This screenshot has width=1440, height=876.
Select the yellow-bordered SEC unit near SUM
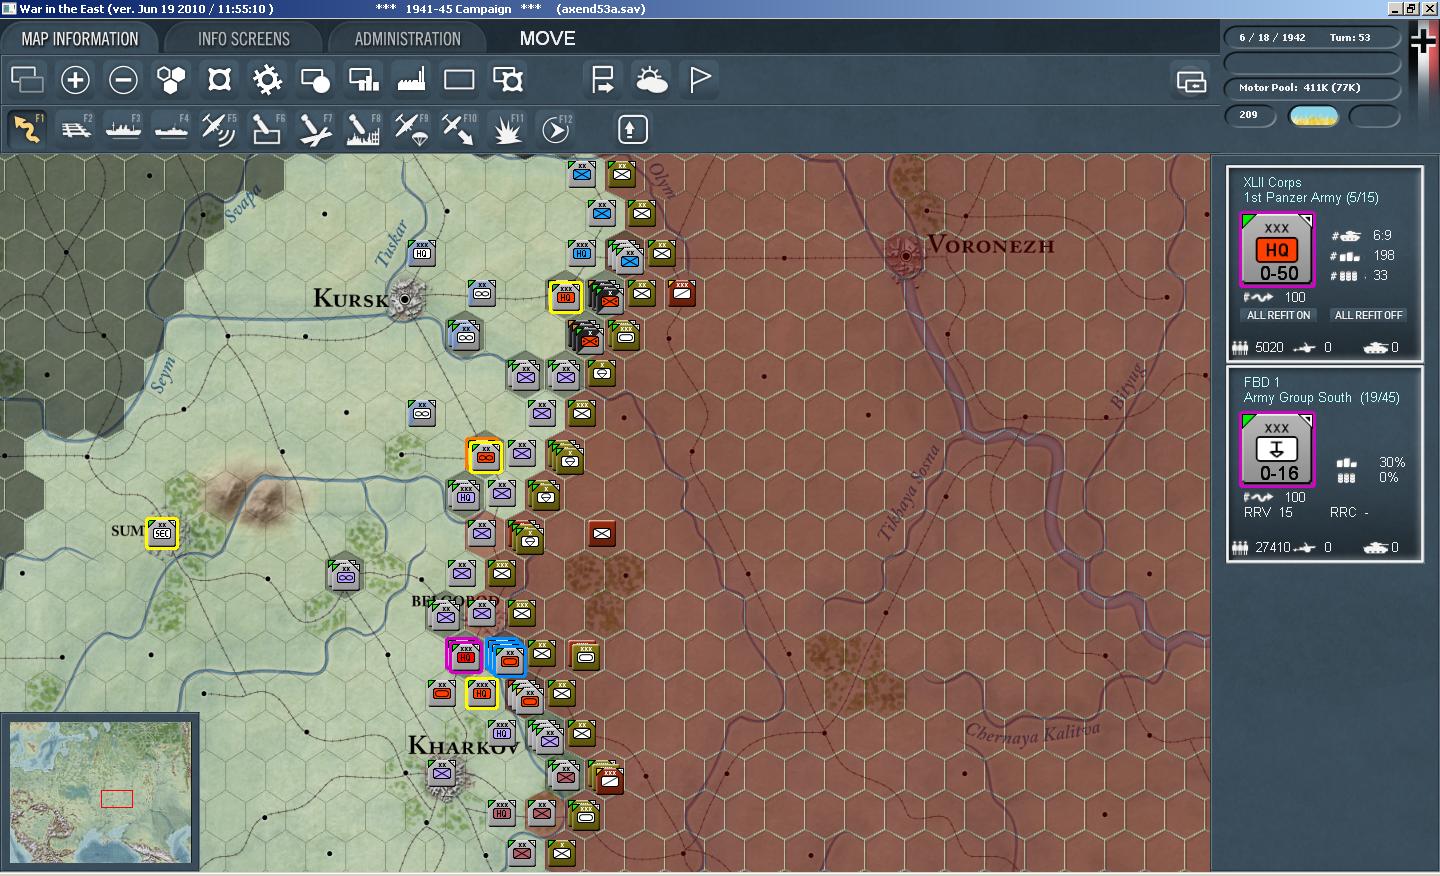(162, 533)
